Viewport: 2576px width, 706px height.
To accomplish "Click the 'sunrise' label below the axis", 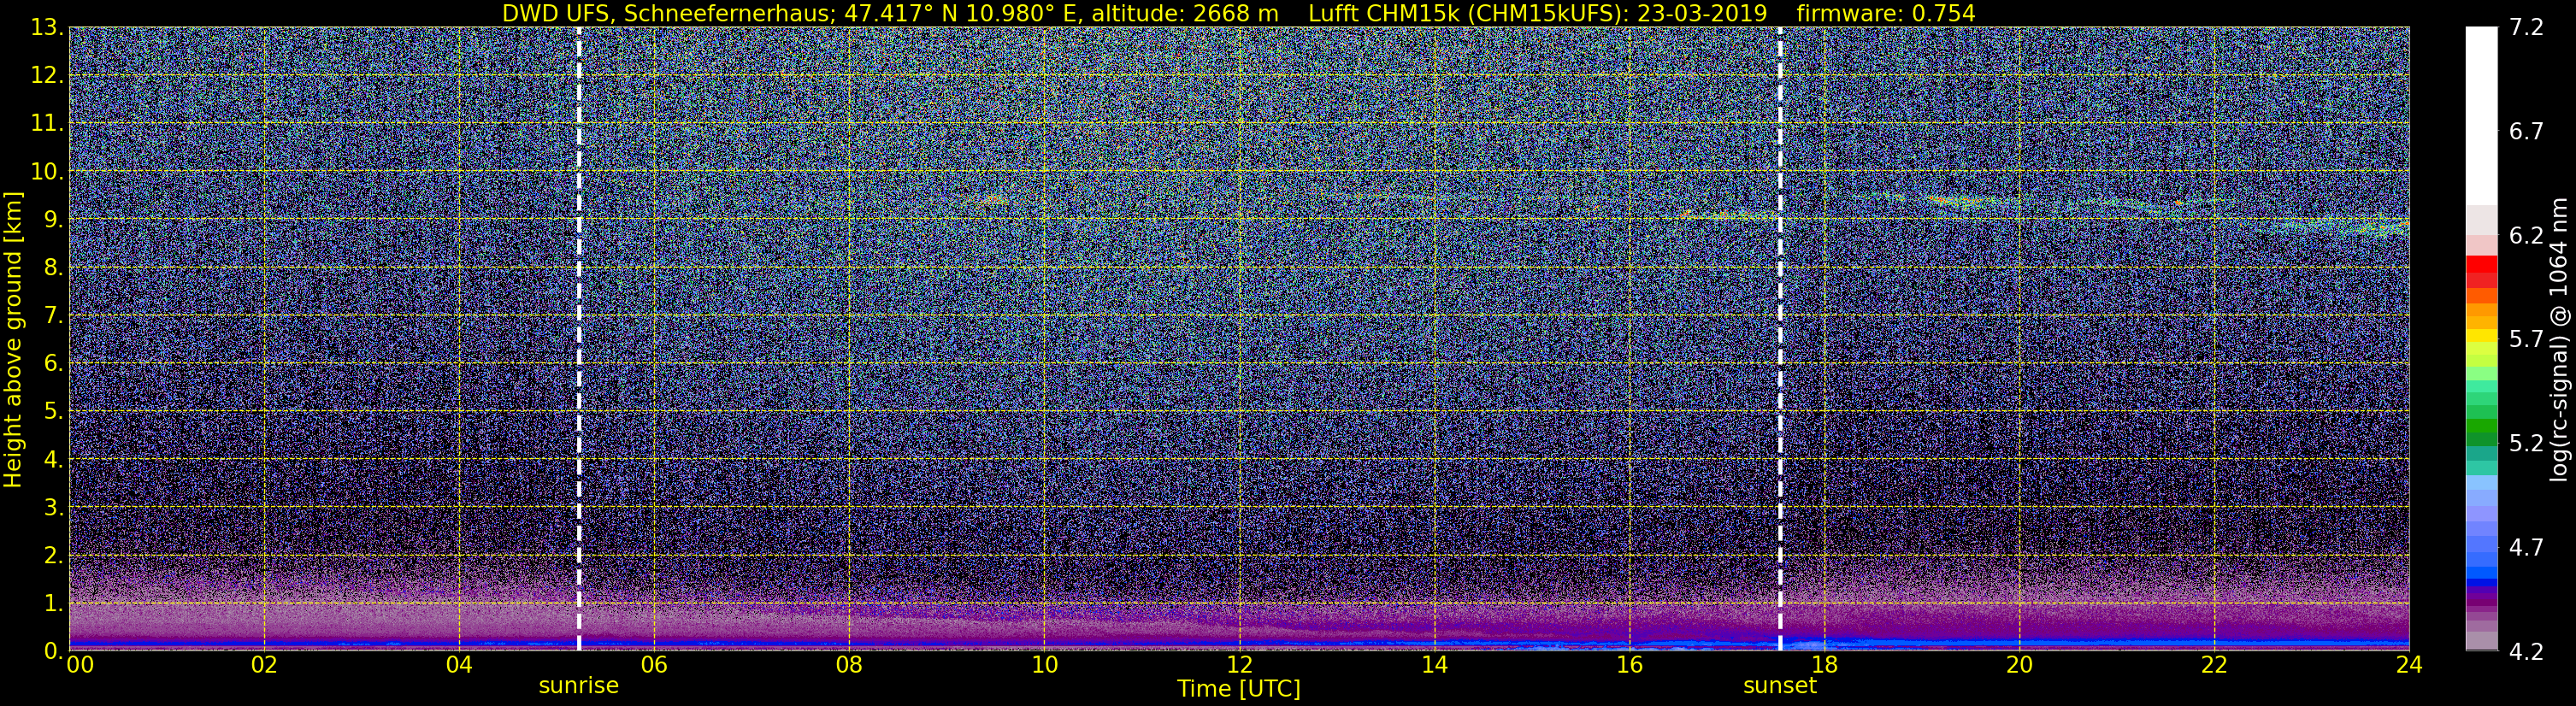I will click(x=579, y=686).
